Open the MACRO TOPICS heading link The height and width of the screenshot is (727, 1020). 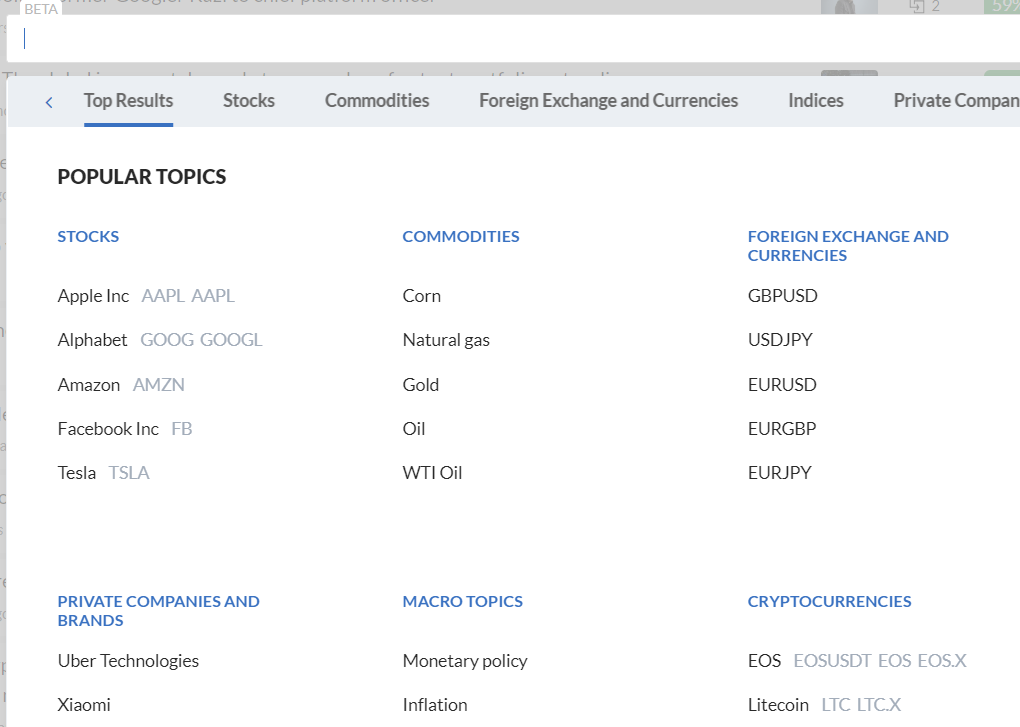(463, 601)
